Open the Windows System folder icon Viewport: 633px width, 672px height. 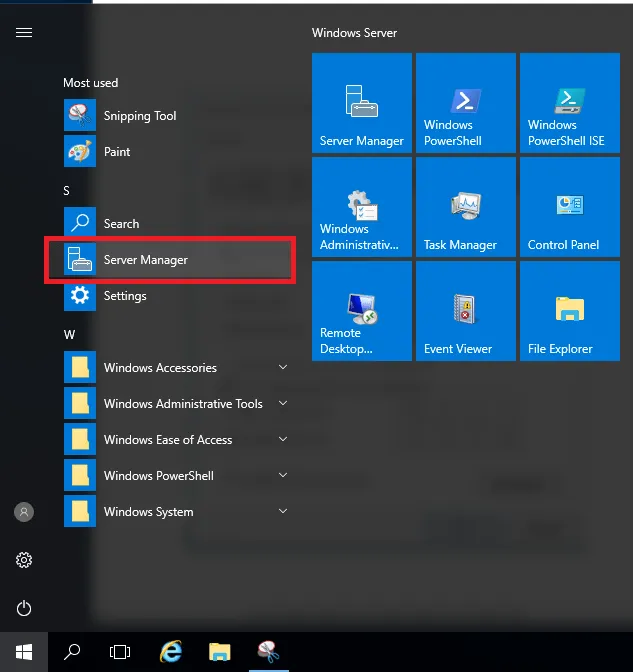[80, 511]
